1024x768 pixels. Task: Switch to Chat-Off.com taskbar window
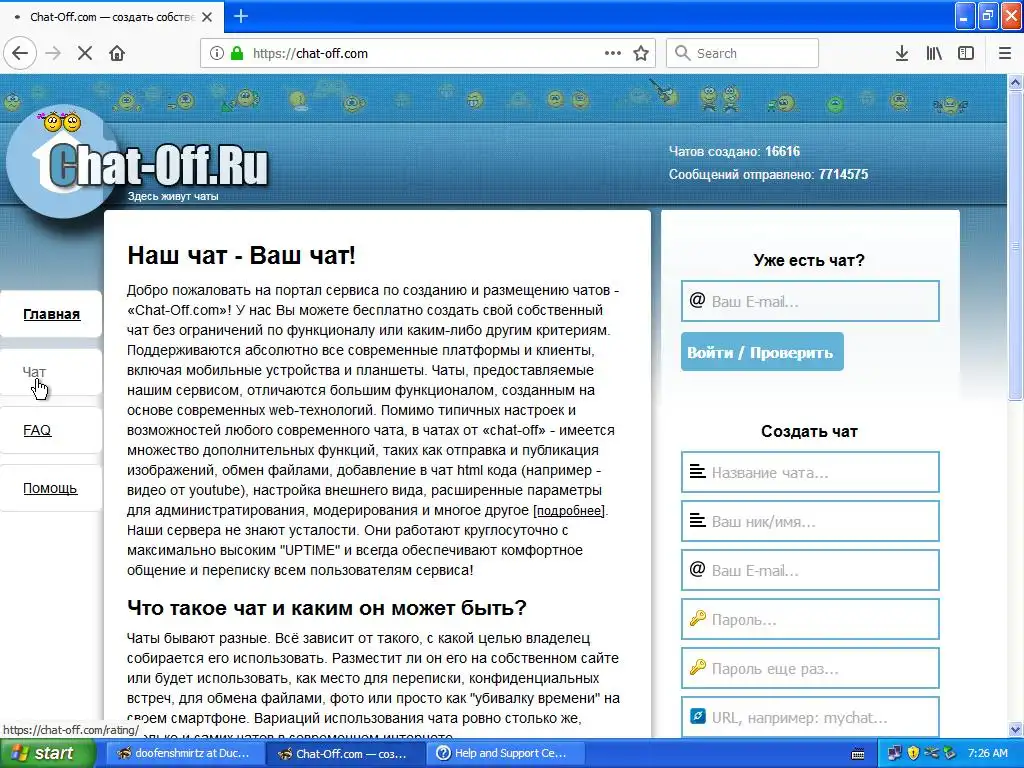[344, 754]
